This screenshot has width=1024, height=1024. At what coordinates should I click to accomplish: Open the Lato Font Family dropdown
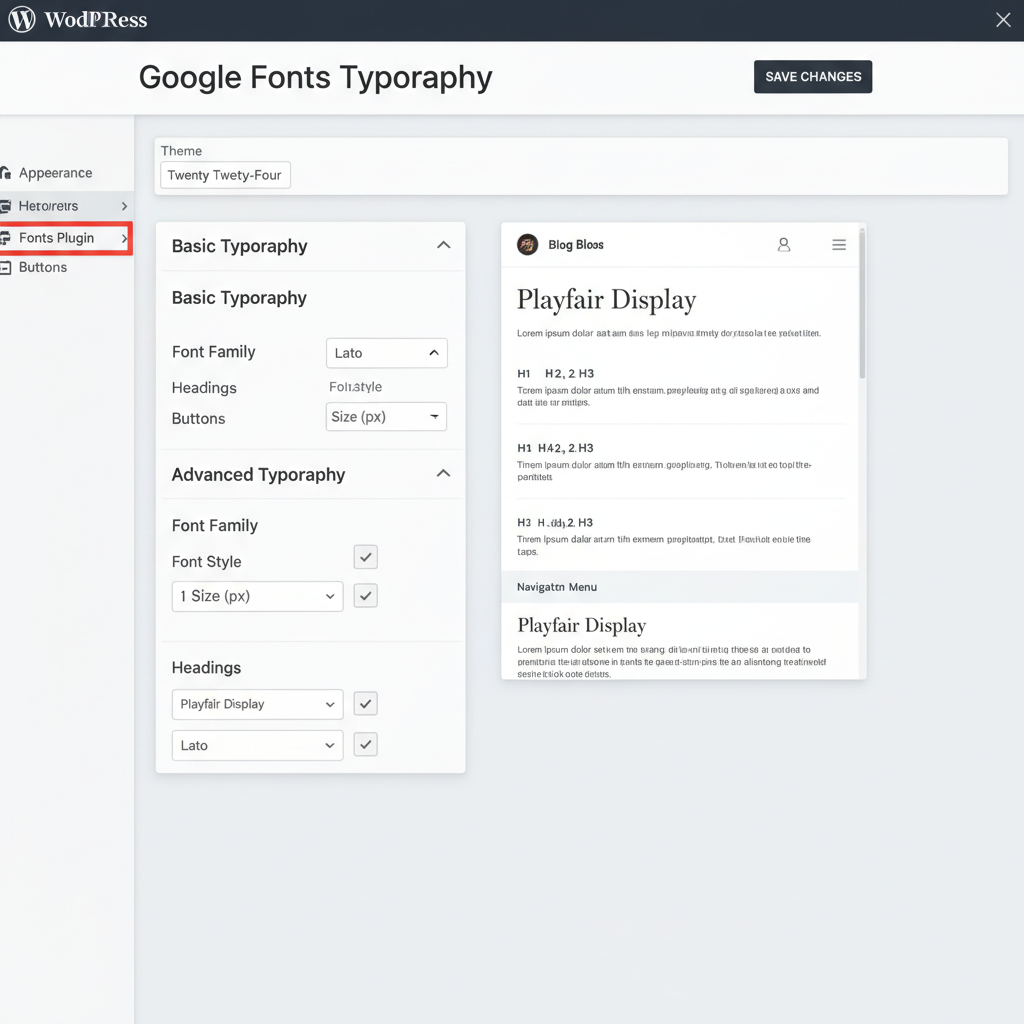(x=386, y=352)
